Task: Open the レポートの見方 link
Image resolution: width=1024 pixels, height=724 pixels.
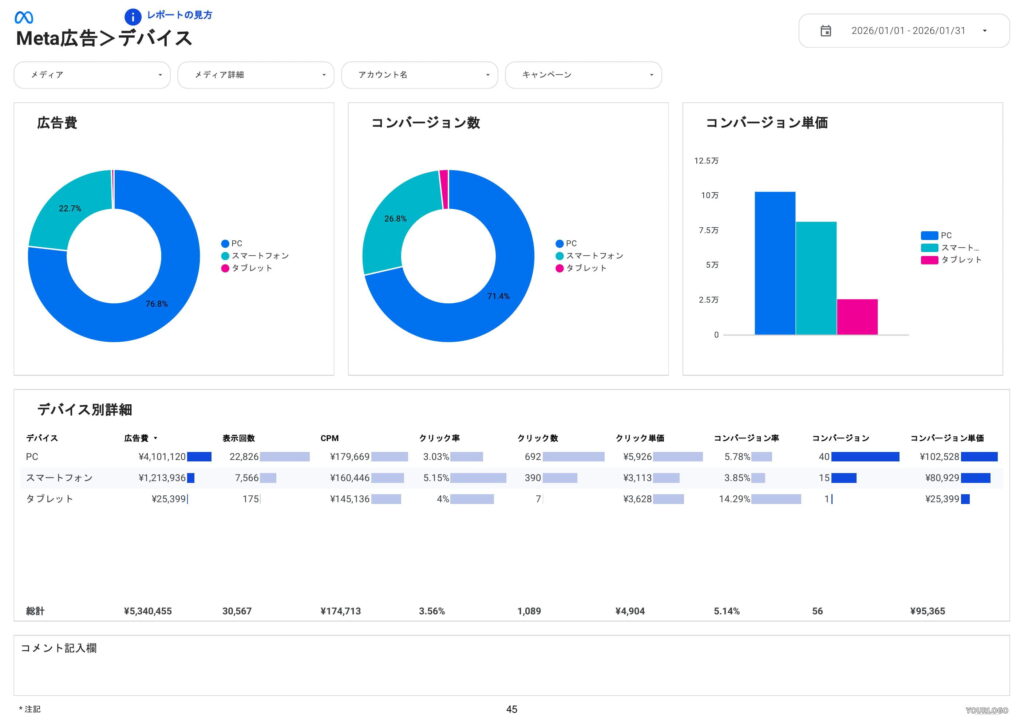Action: (x=179, y=16)
